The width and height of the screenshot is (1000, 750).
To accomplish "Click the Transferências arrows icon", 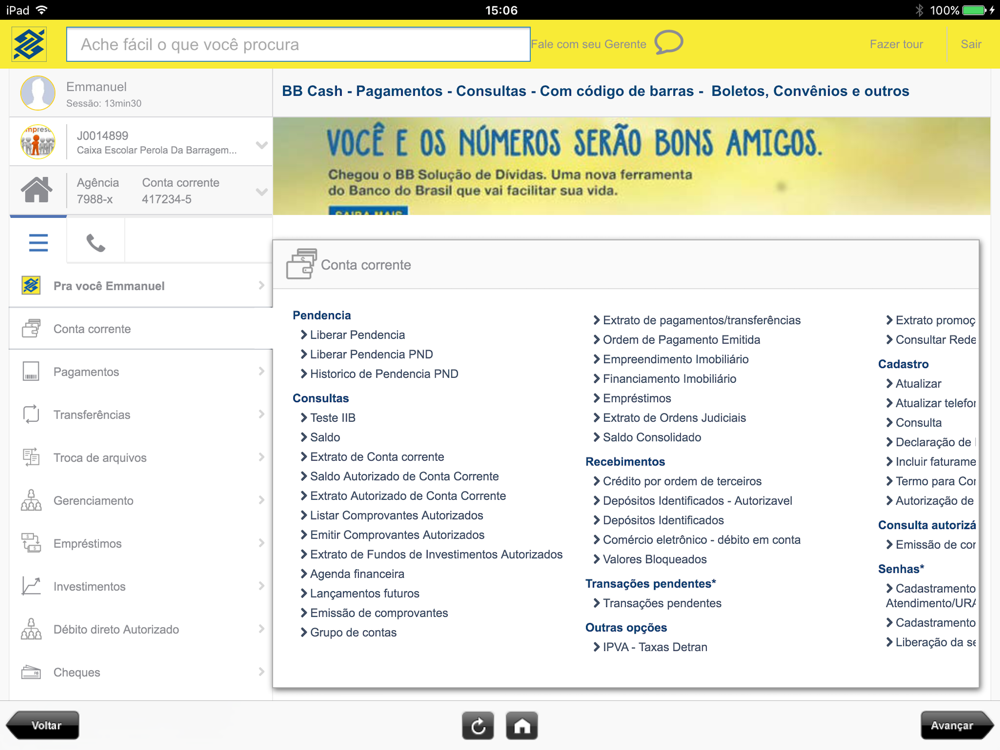I will 31,414.
